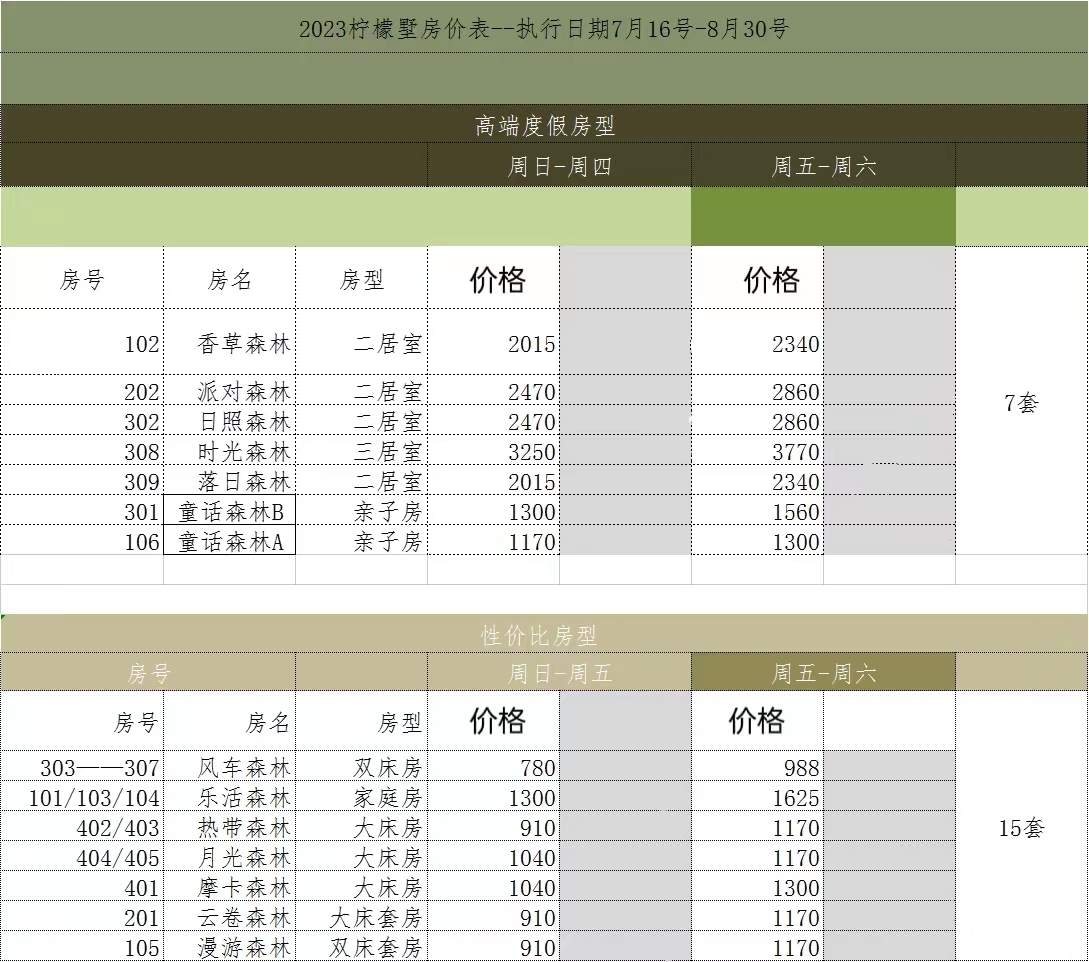The height and width of the screenshot is (962, 1089).
Task: Select the 3250 price for 时光森林
Action: [494, 452]
